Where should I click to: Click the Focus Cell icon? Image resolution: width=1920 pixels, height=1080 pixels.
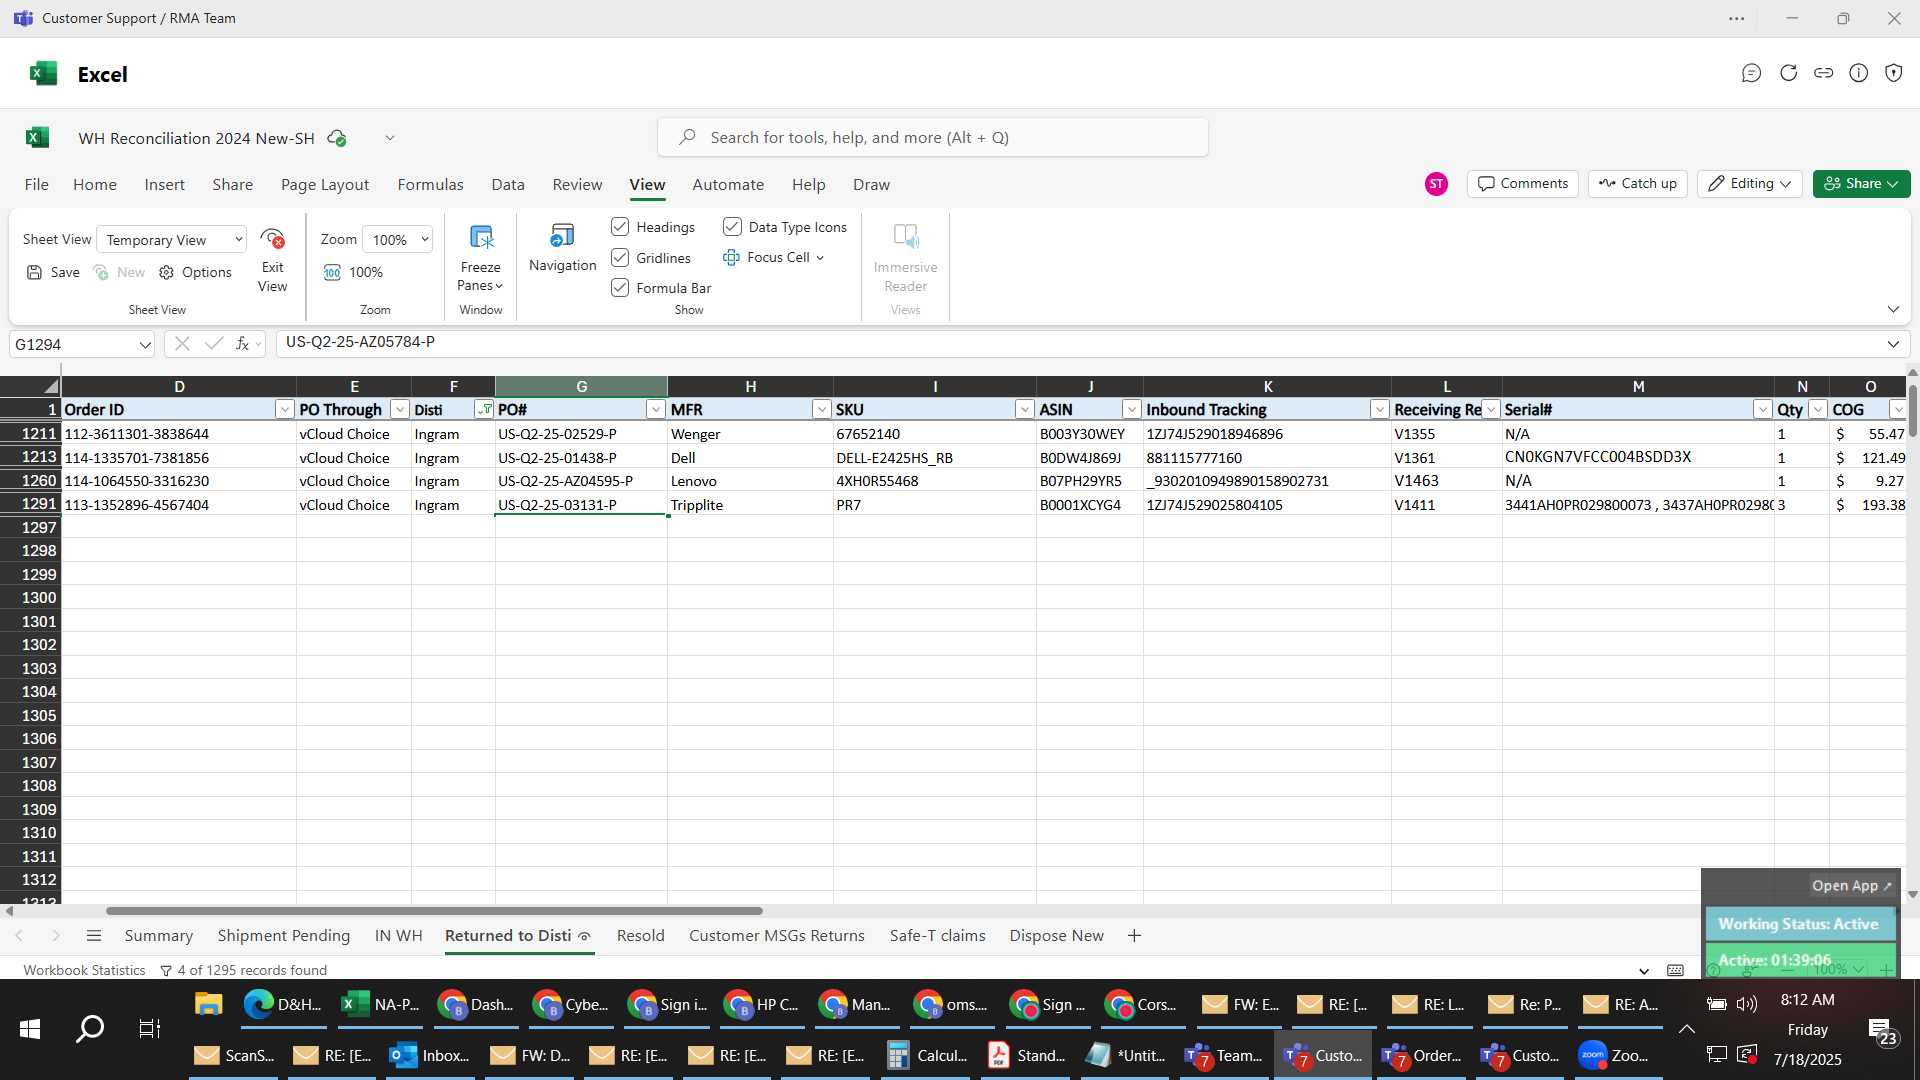pos(731,258)
